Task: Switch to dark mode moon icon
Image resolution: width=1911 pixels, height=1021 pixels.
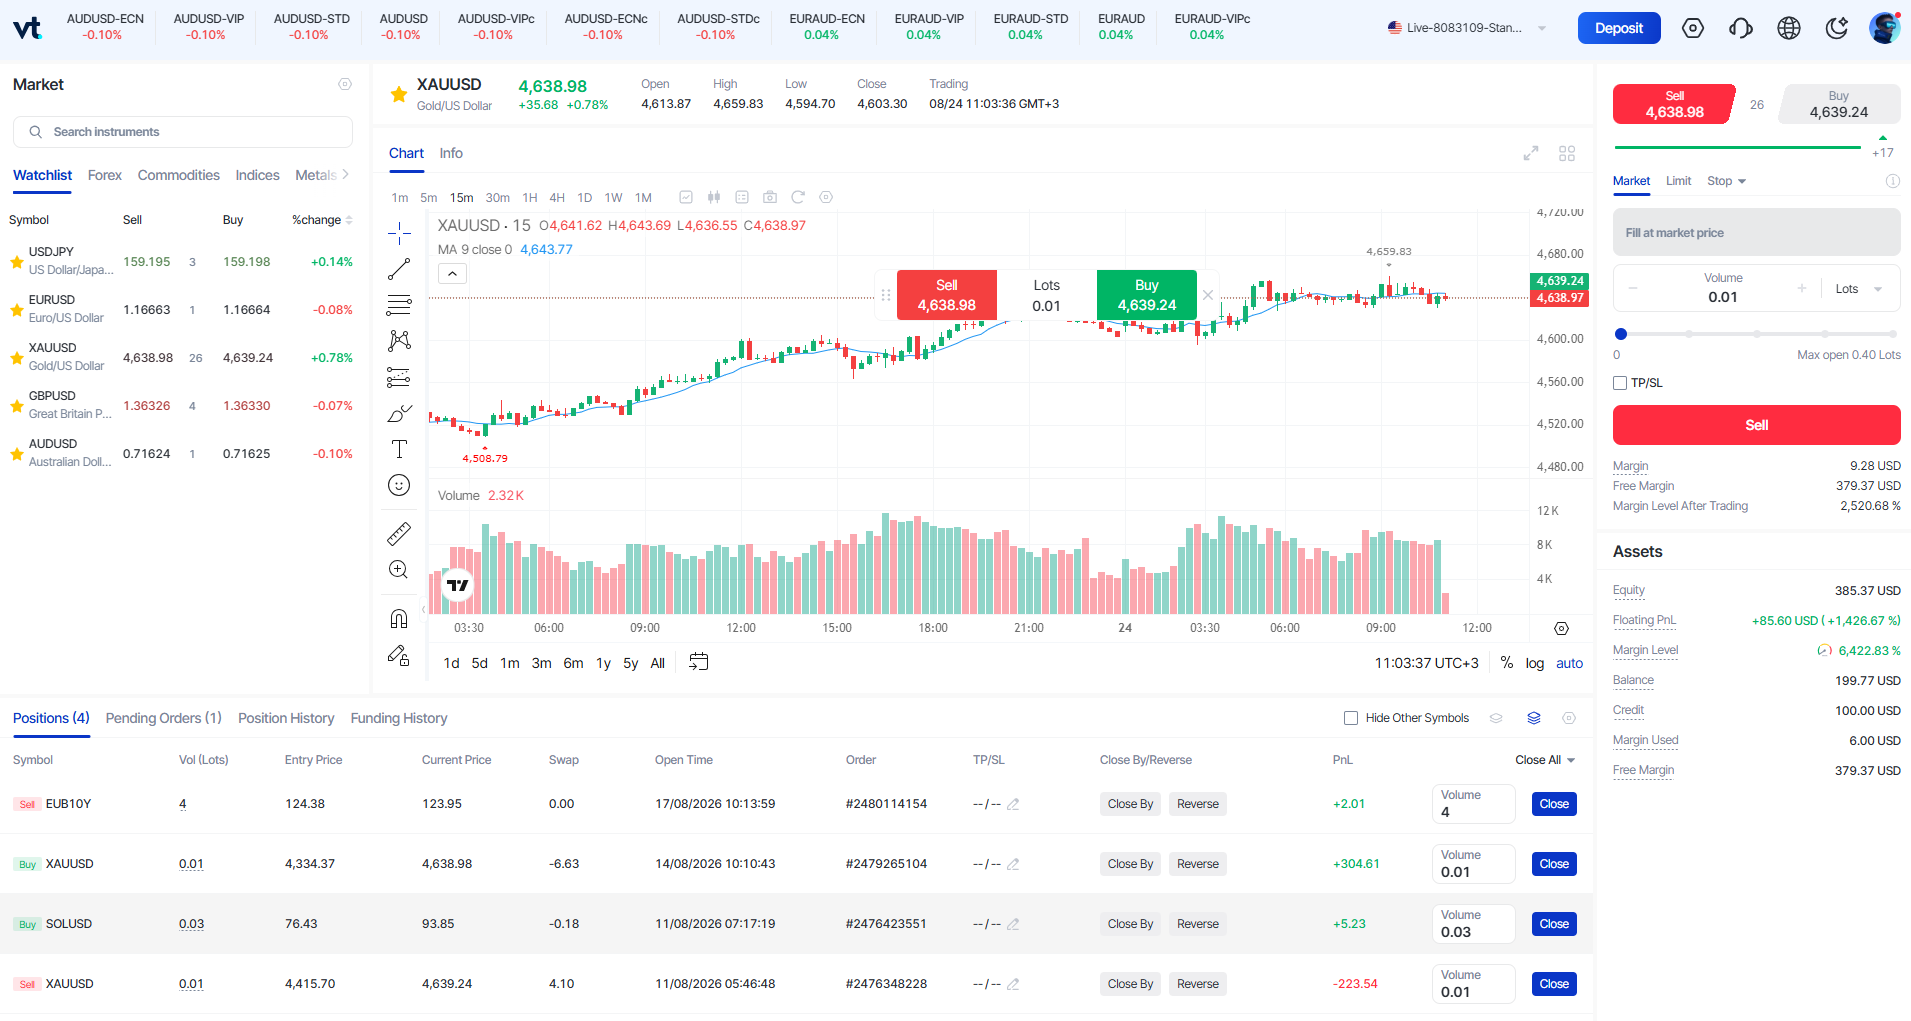Action: point(1837,28)
